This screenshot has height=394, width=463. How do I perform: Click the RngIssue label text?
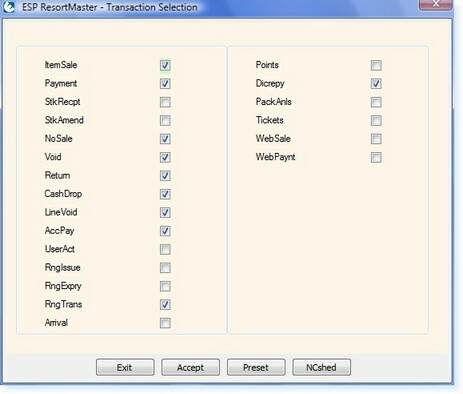pos(62,267)
